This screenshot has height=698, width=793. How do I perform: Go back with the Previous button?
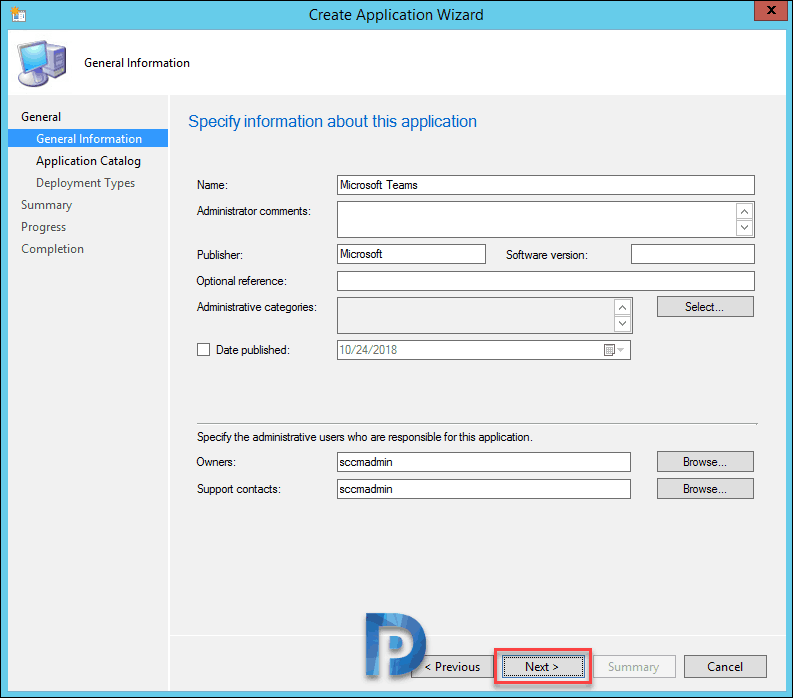tap(453, 667)
